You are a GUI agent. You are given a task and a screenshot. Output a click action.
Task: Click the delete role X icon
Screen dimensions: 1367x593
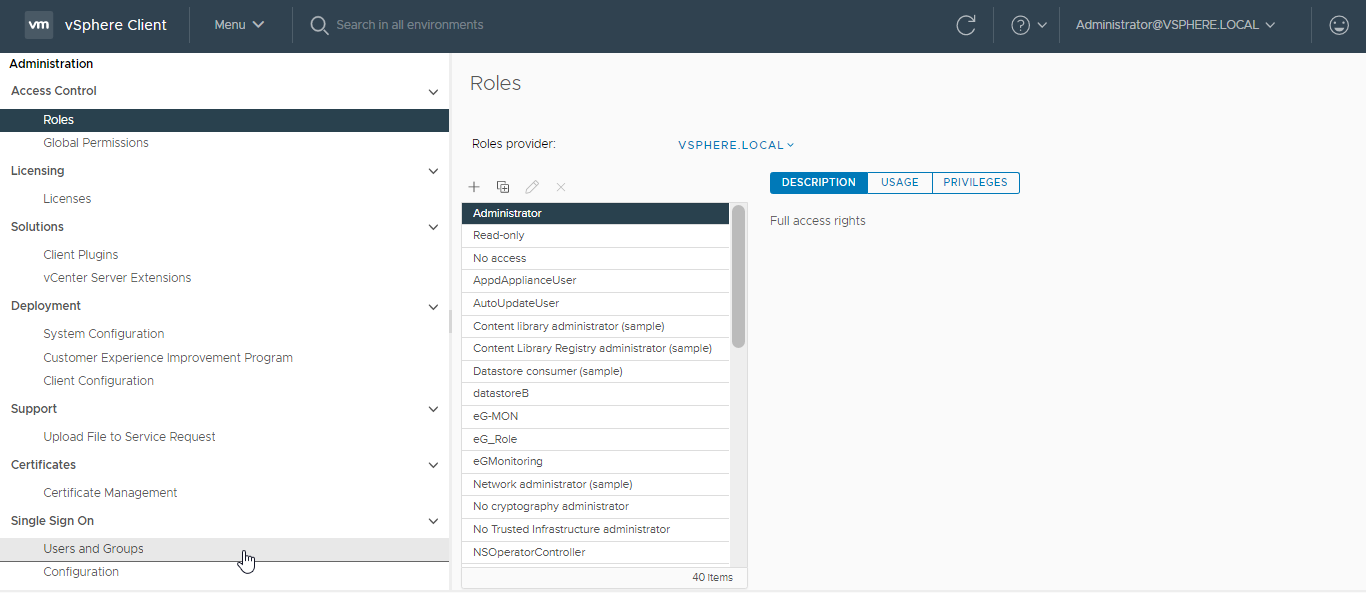(561, 187)
